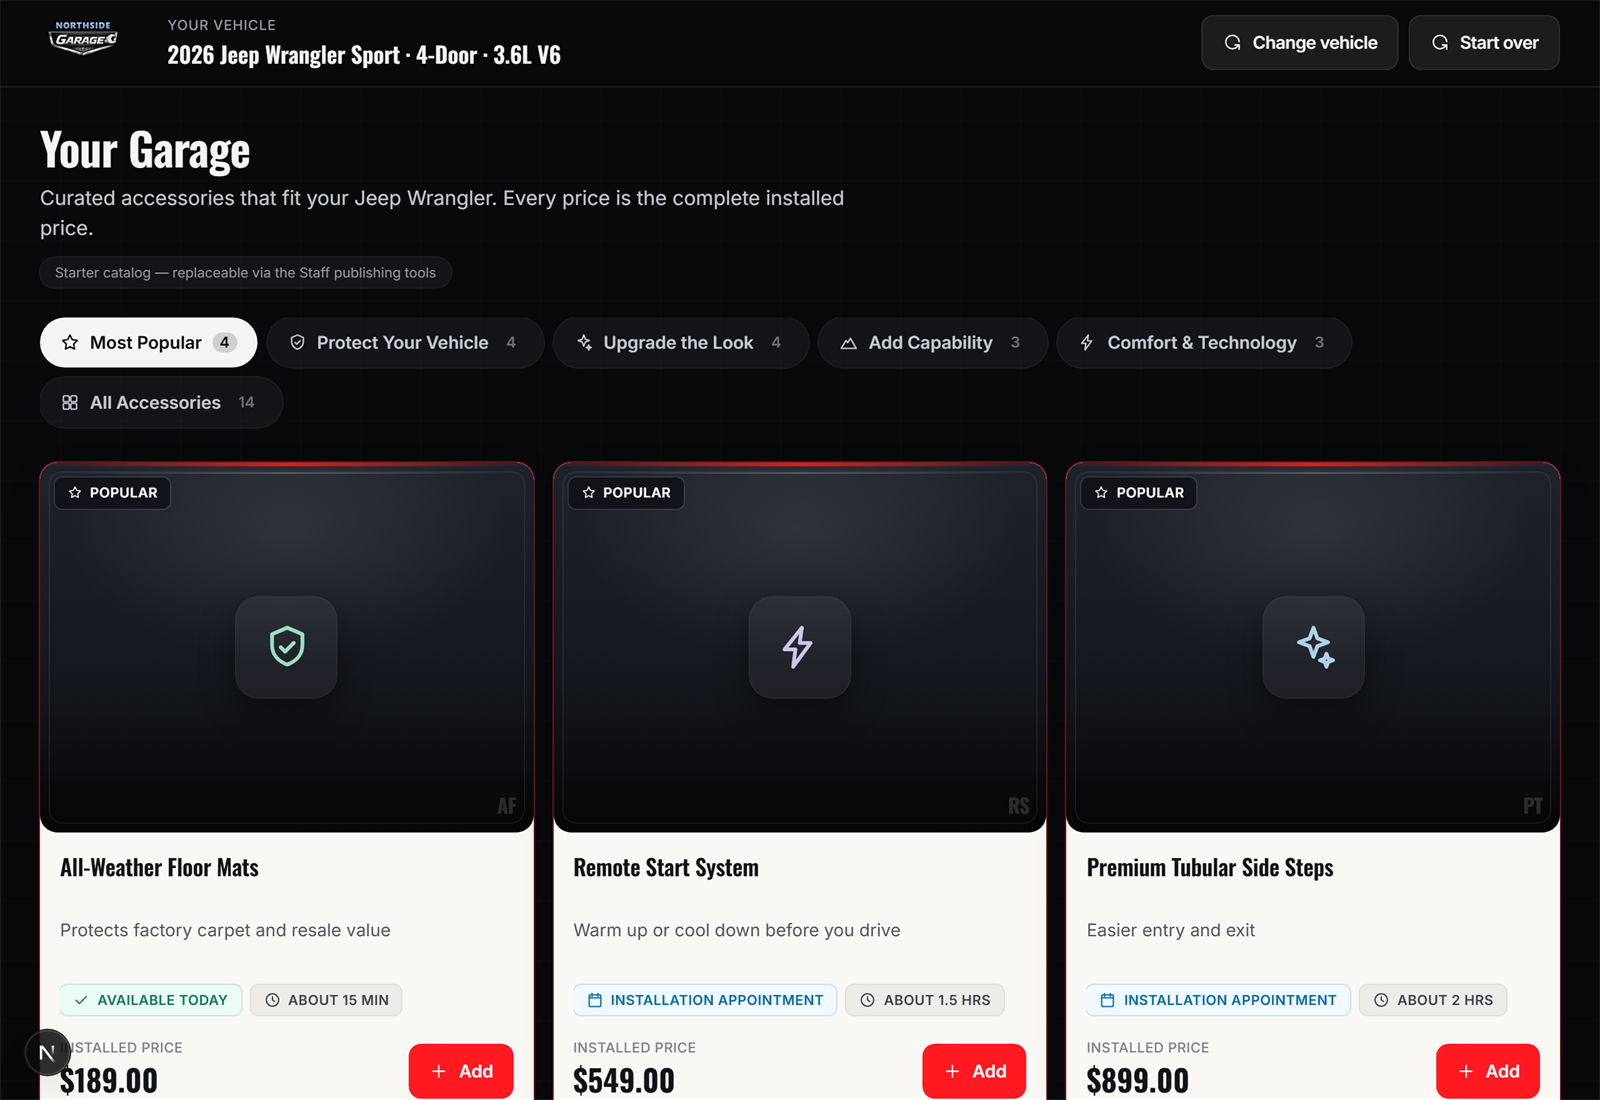This screenshot has width=1600, height=1100.
Task: Select the Most Popular tab
Action: click(148, 342)
